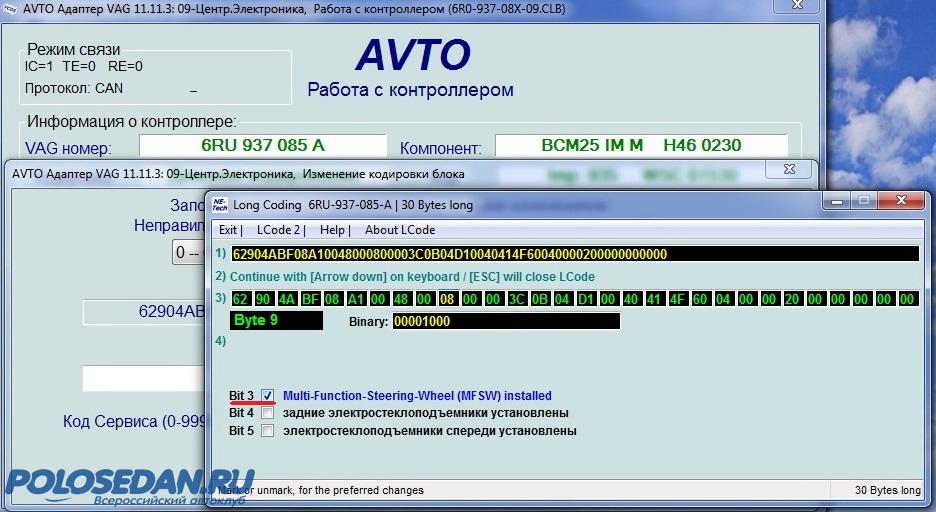Click the component field BCM25 IM M
Screen dimensions: 936x512
click(640, 146)
